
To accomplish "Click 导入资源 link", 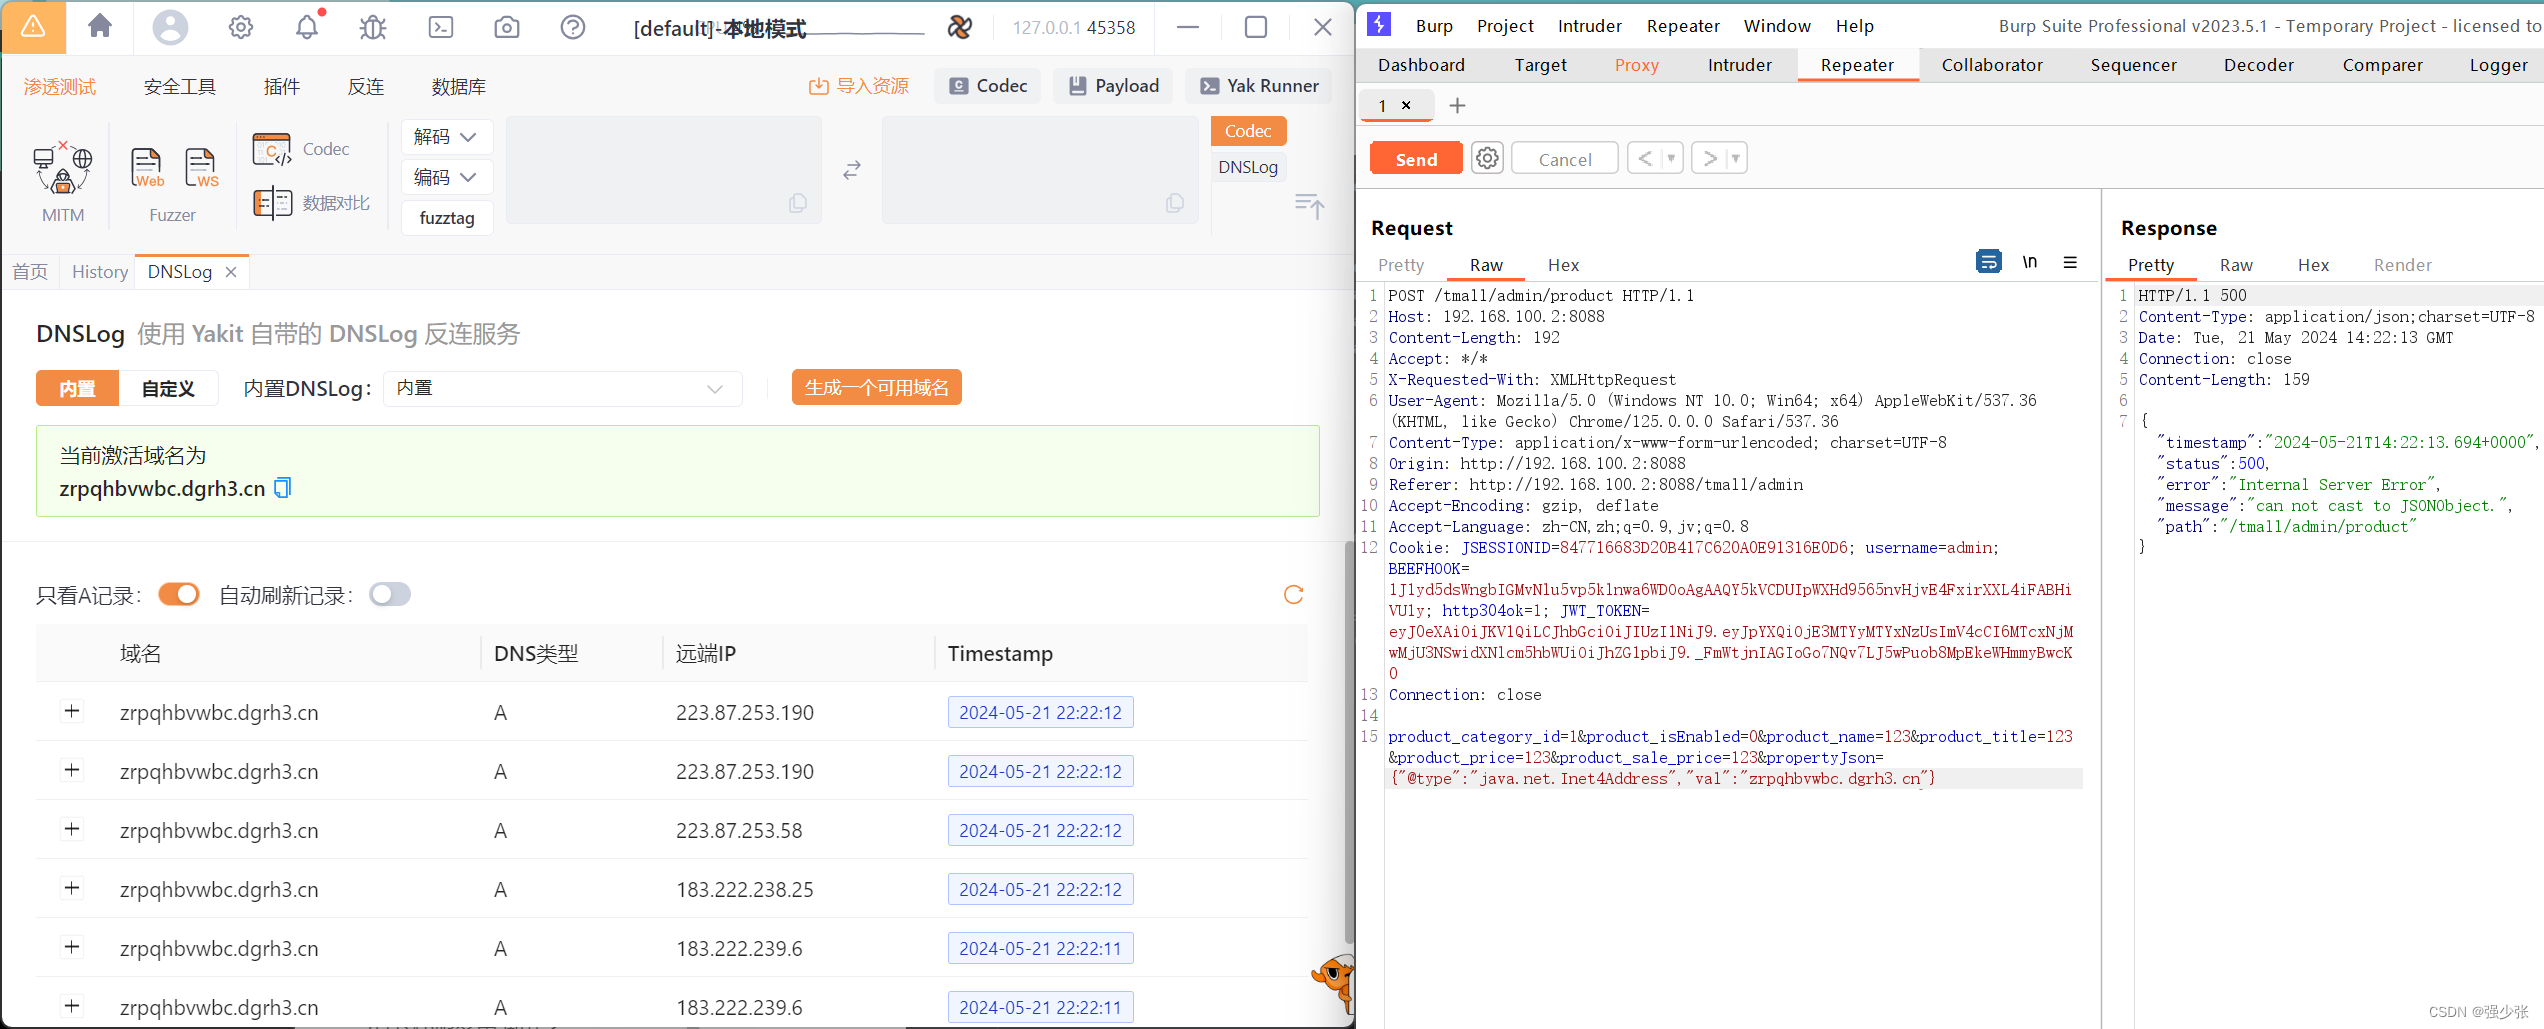I will tap(859, 86).
